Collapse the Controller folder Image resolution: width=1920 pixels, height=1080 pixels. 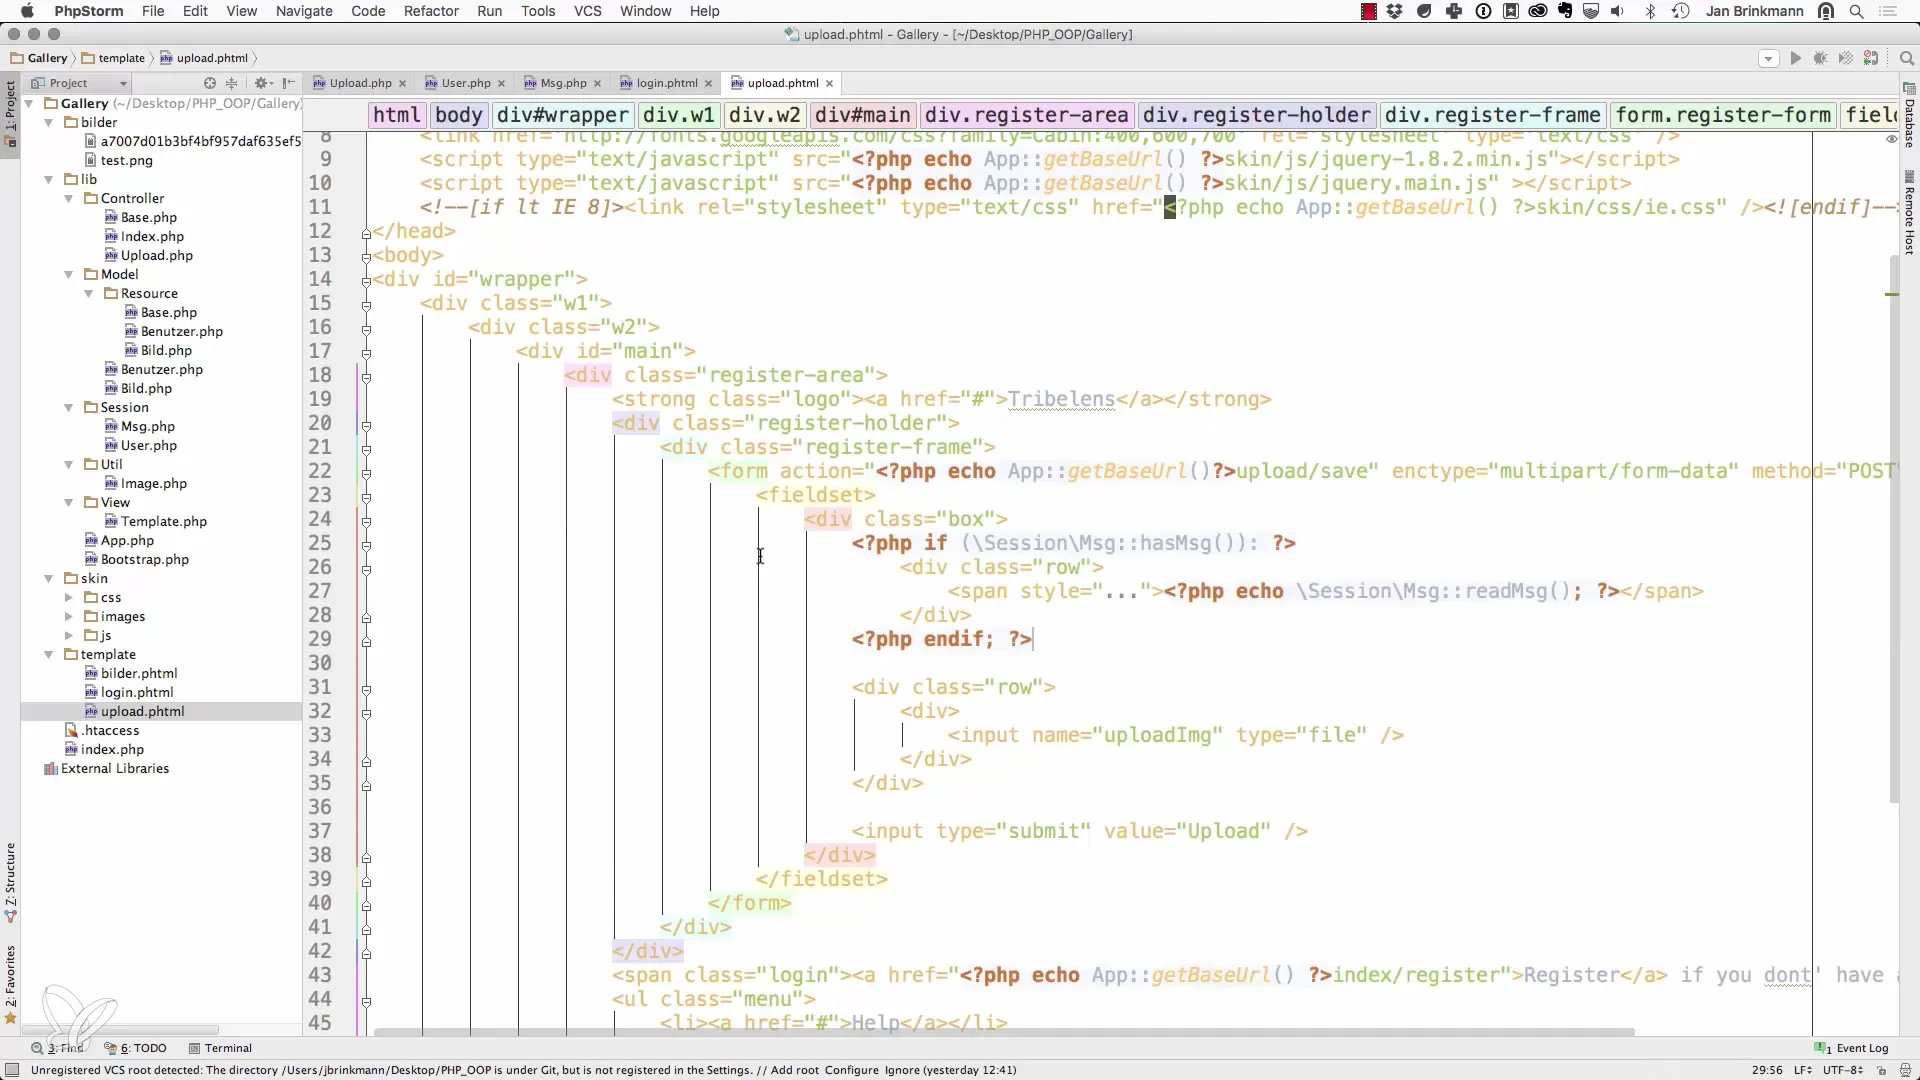click(68, 198)
